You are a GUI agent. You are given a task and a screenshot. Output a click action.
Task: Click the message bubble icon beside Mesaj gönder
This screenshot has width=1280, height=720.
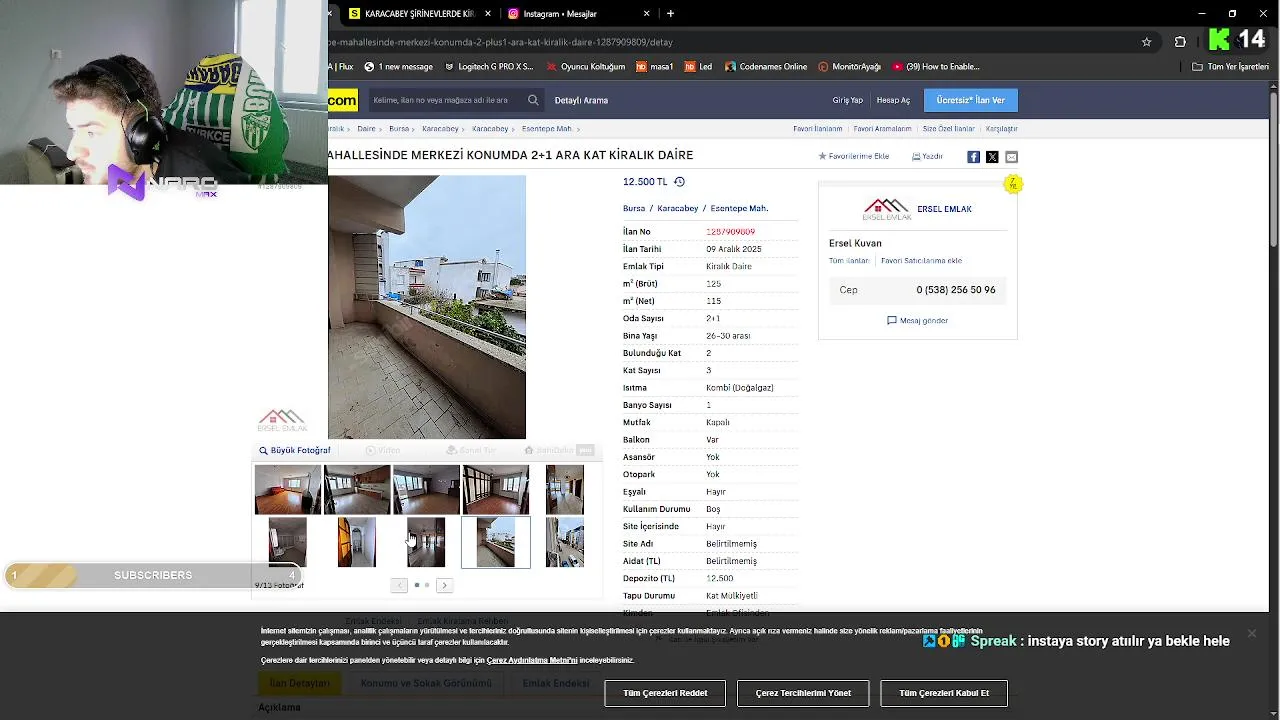(892, 320)
